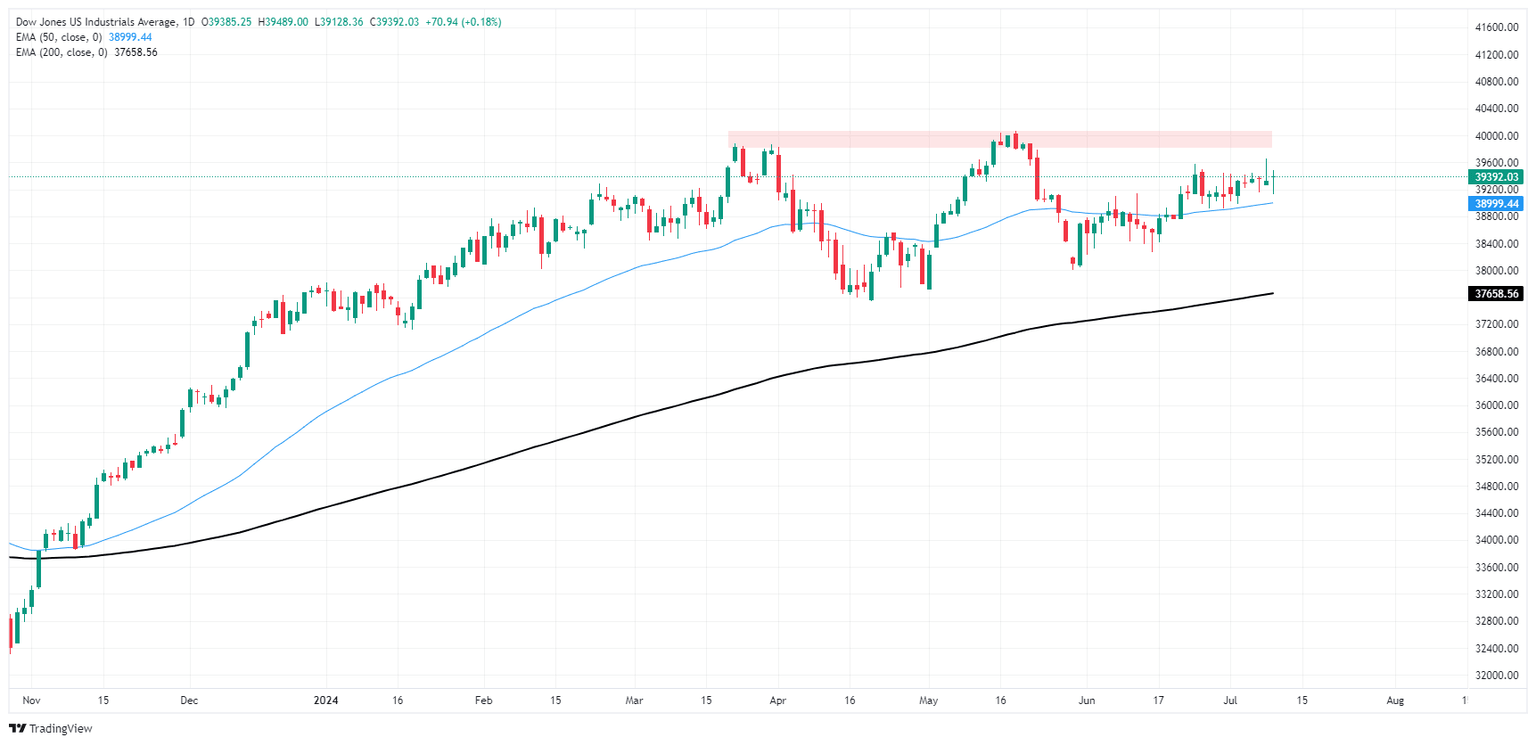Click the May label on time axis
Viewport: 1536px width, 744px height.
point(931,701)
